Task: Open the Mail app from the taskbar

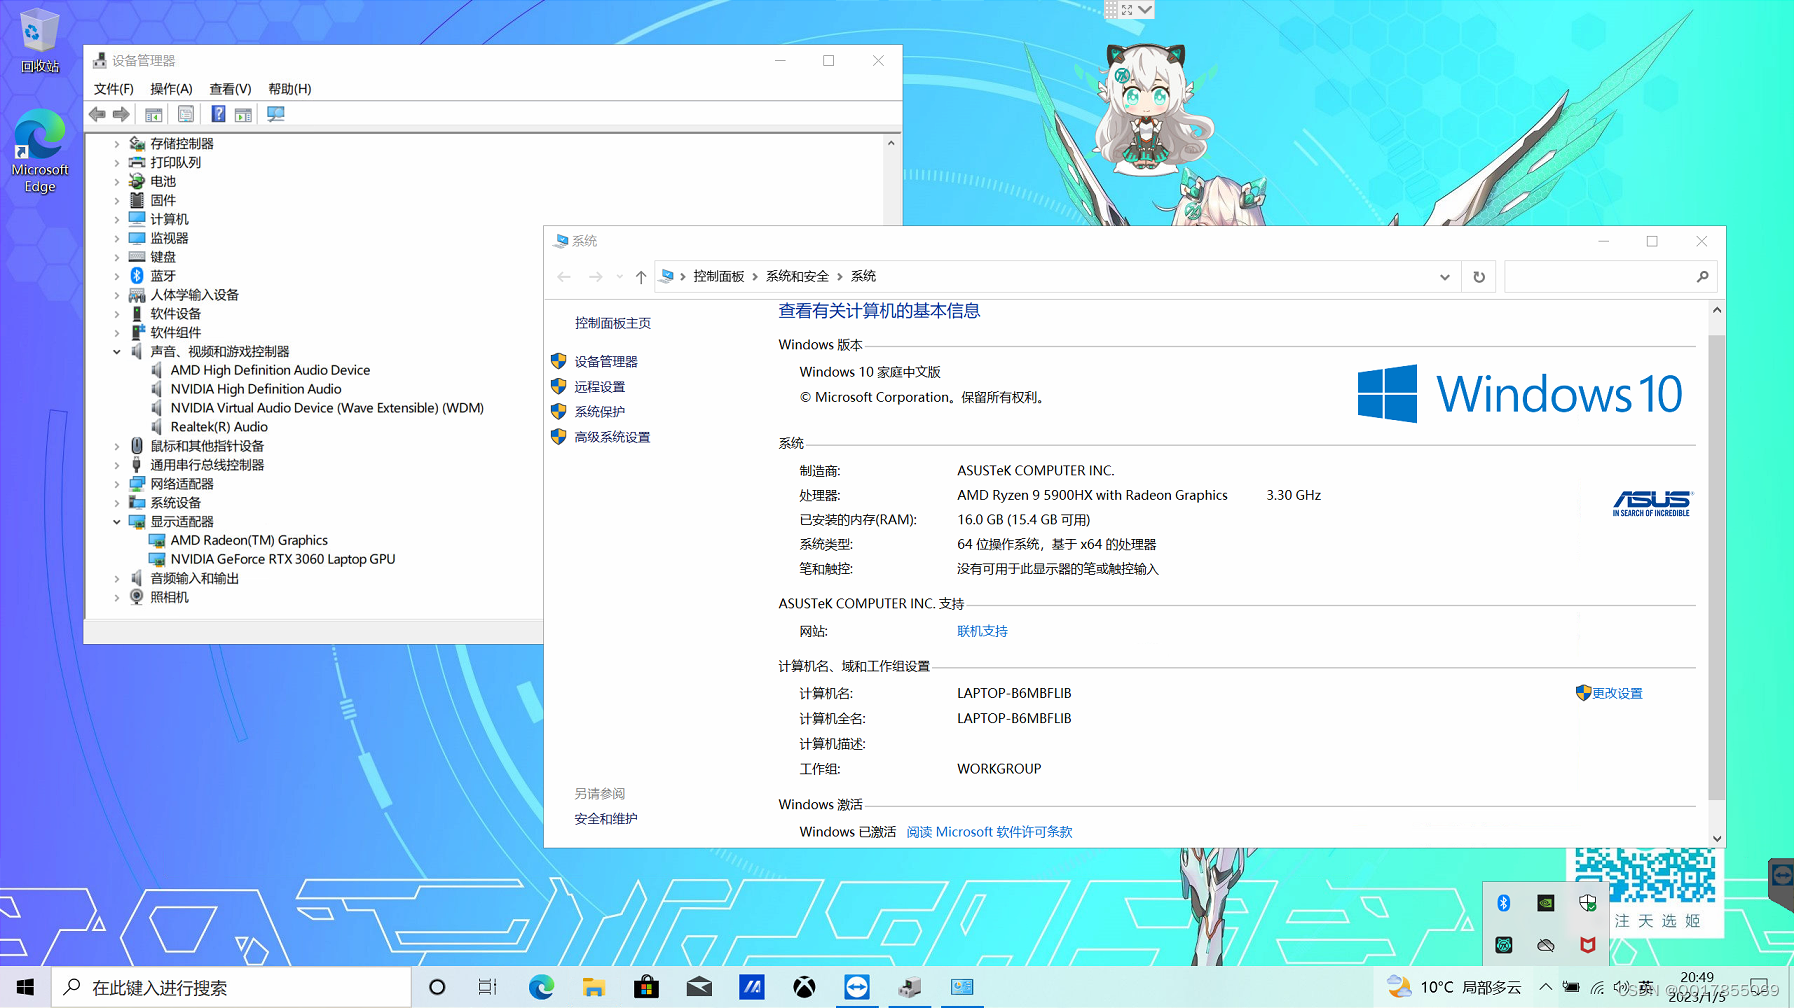Action: [699, 987]
